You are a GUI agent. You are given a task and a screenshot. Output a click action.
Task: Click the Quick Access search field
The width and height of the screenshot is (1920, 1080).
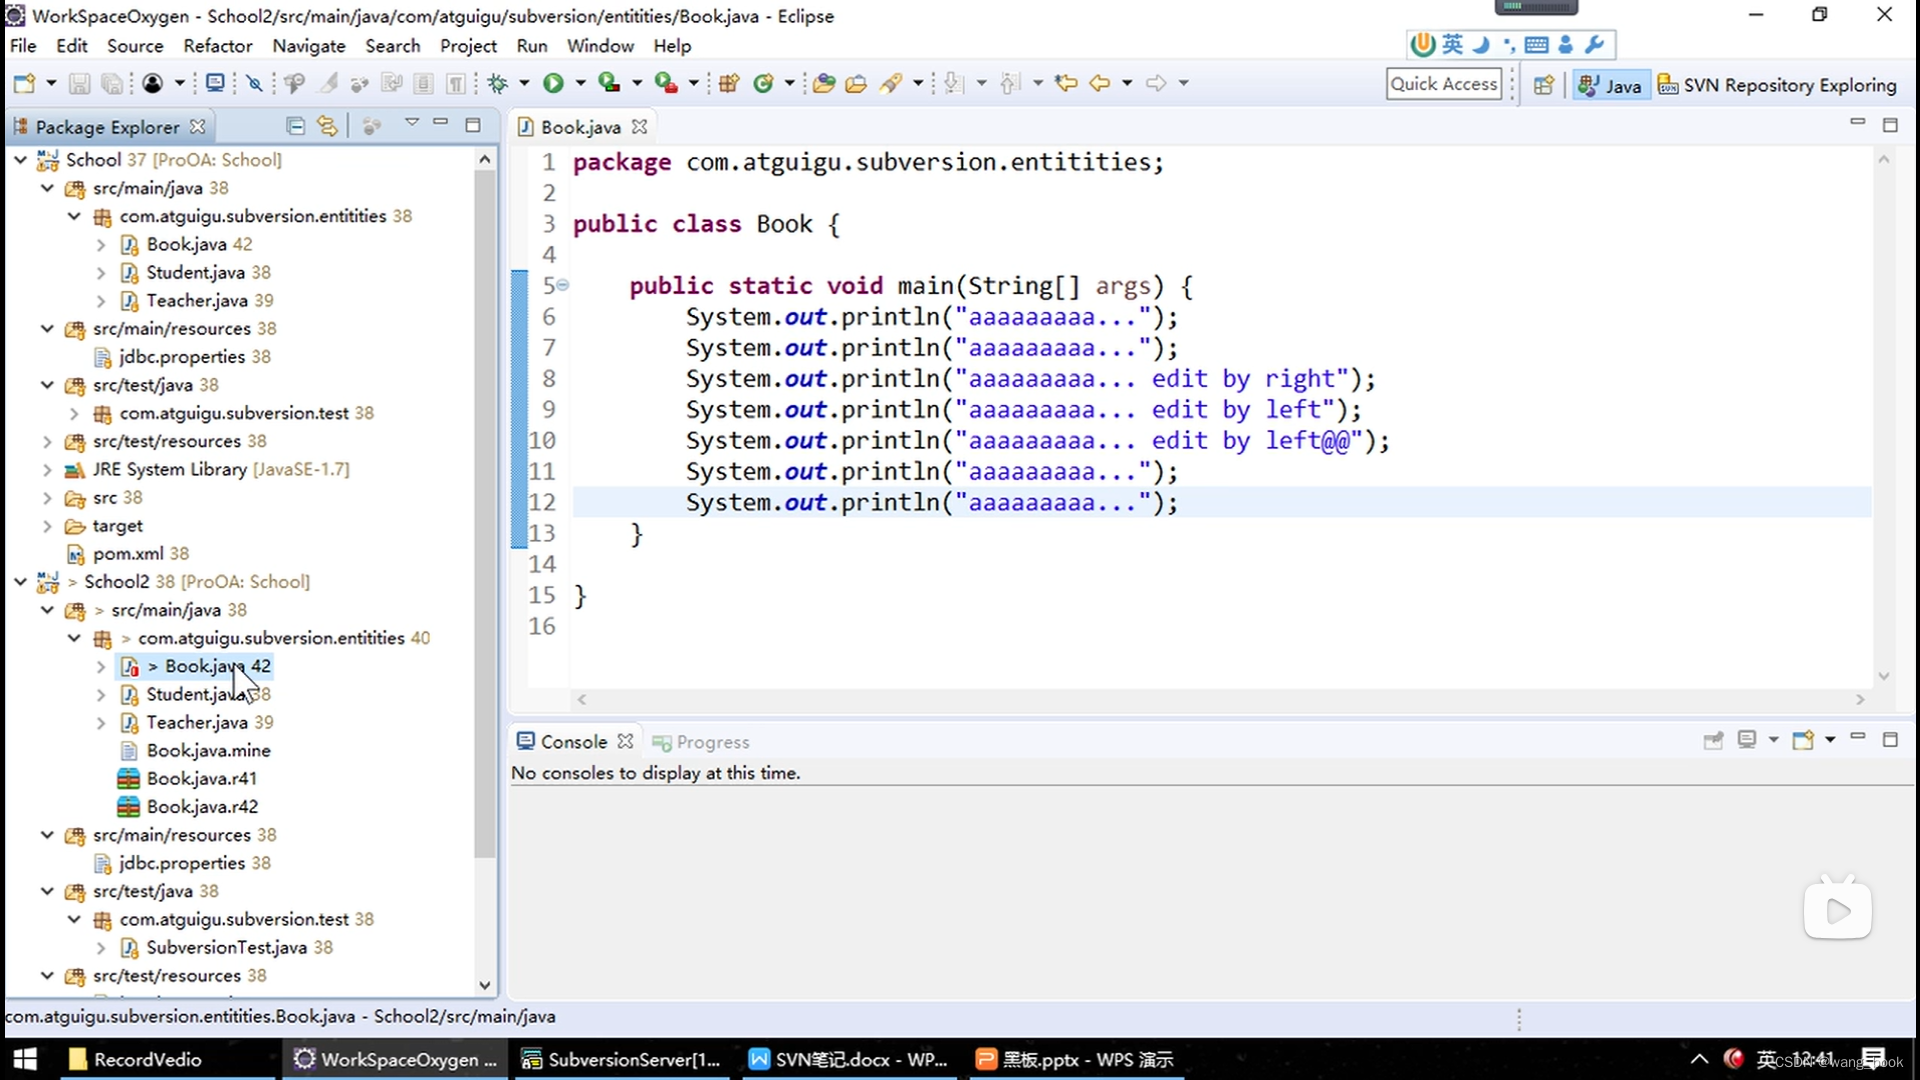(1444, 84)
